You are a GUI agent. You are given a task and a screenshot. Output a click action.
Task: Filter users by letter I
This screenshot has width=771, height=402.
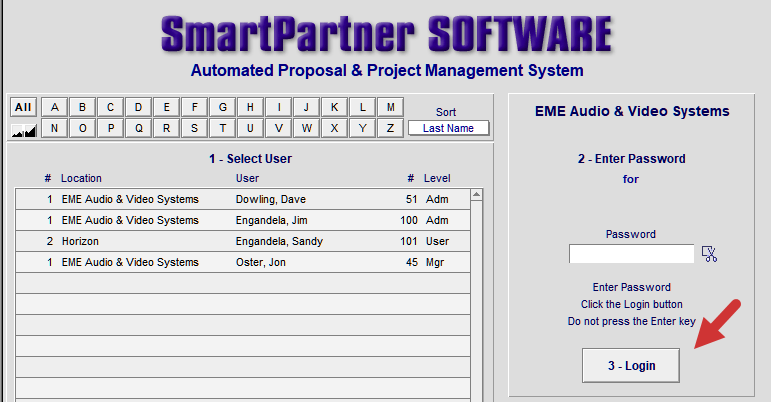click(x=279, y=107)
